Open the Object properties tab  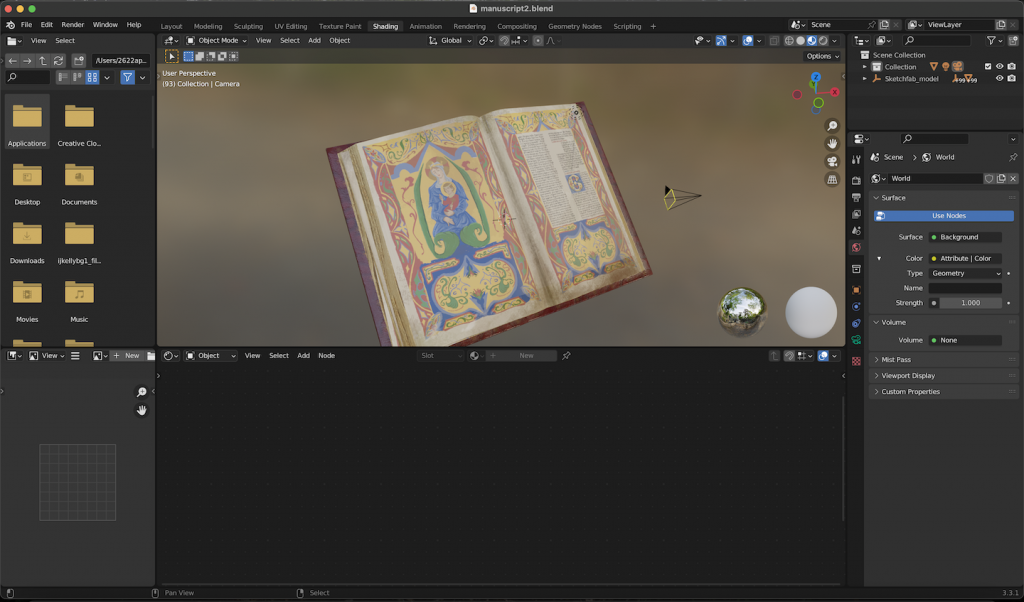856,290
